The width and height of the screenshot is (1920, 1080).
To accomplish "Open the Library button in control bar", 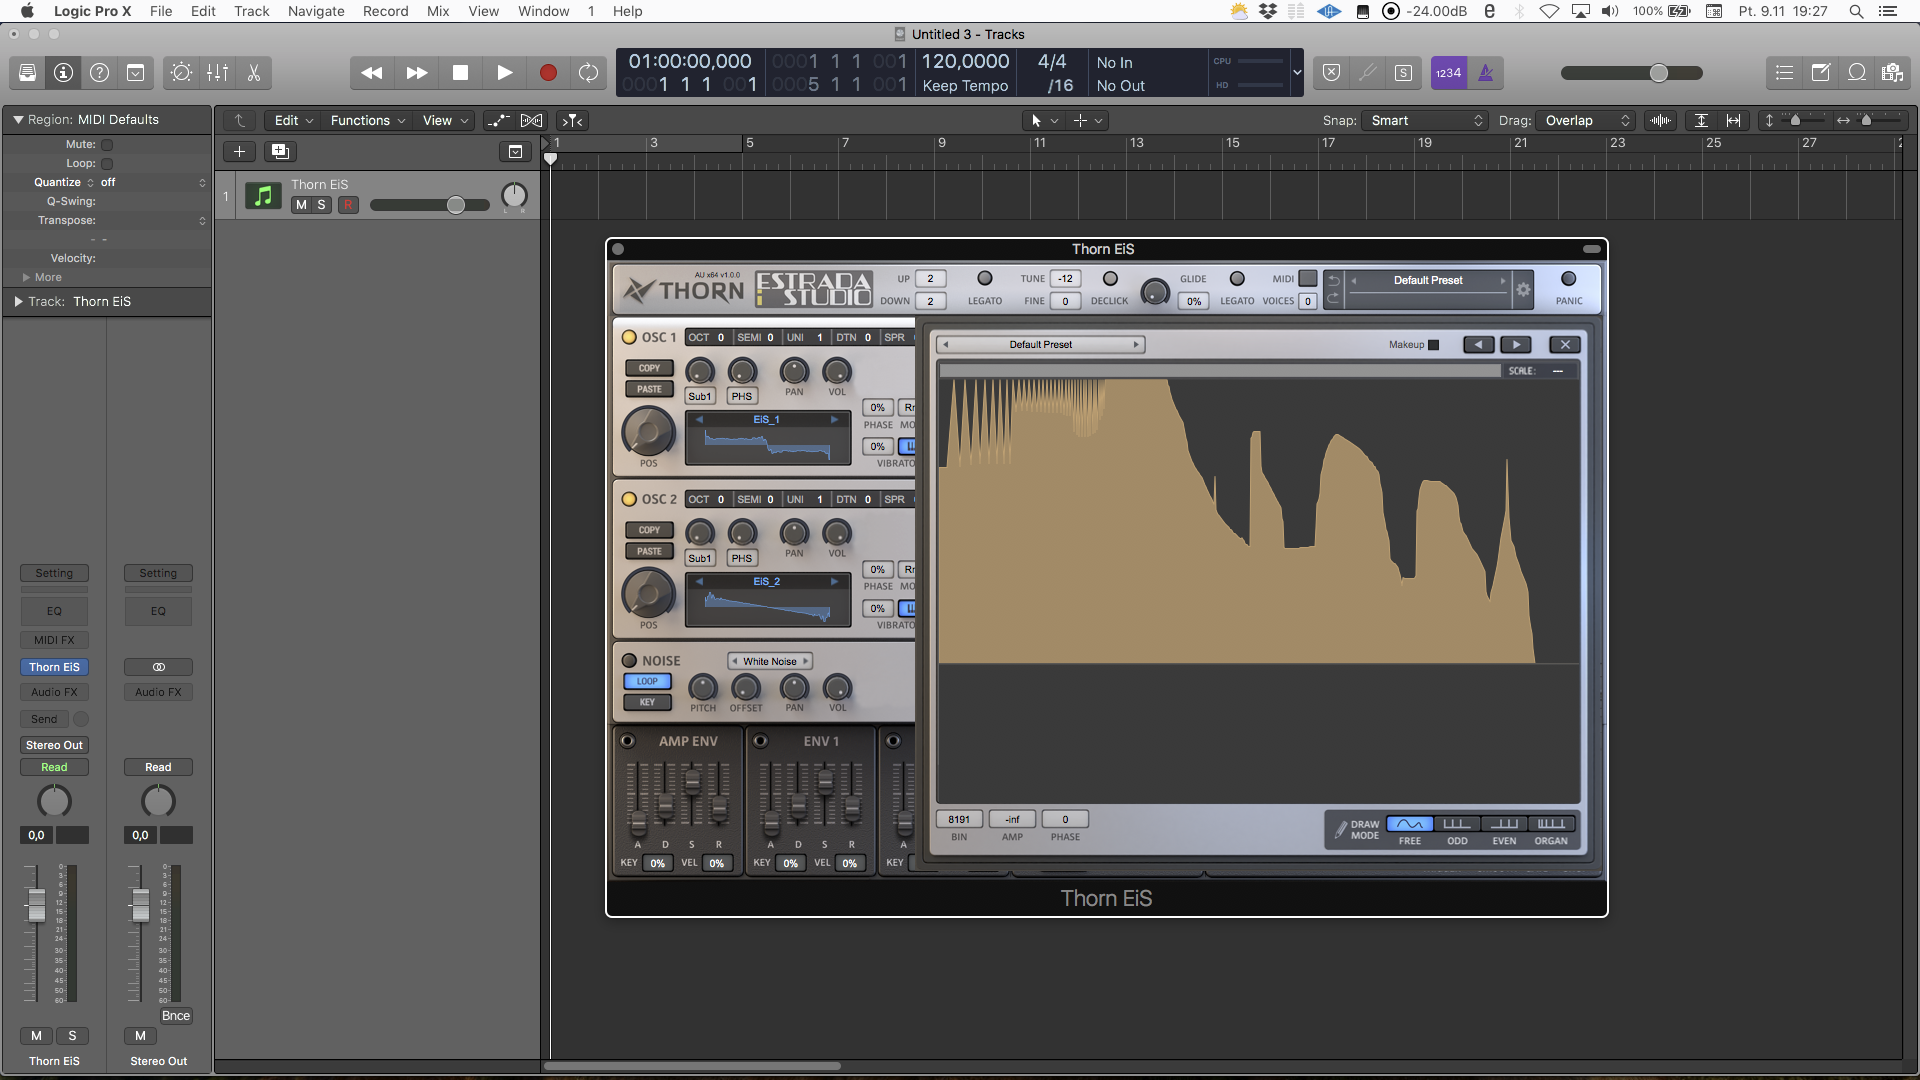I will tap(28, 73).
